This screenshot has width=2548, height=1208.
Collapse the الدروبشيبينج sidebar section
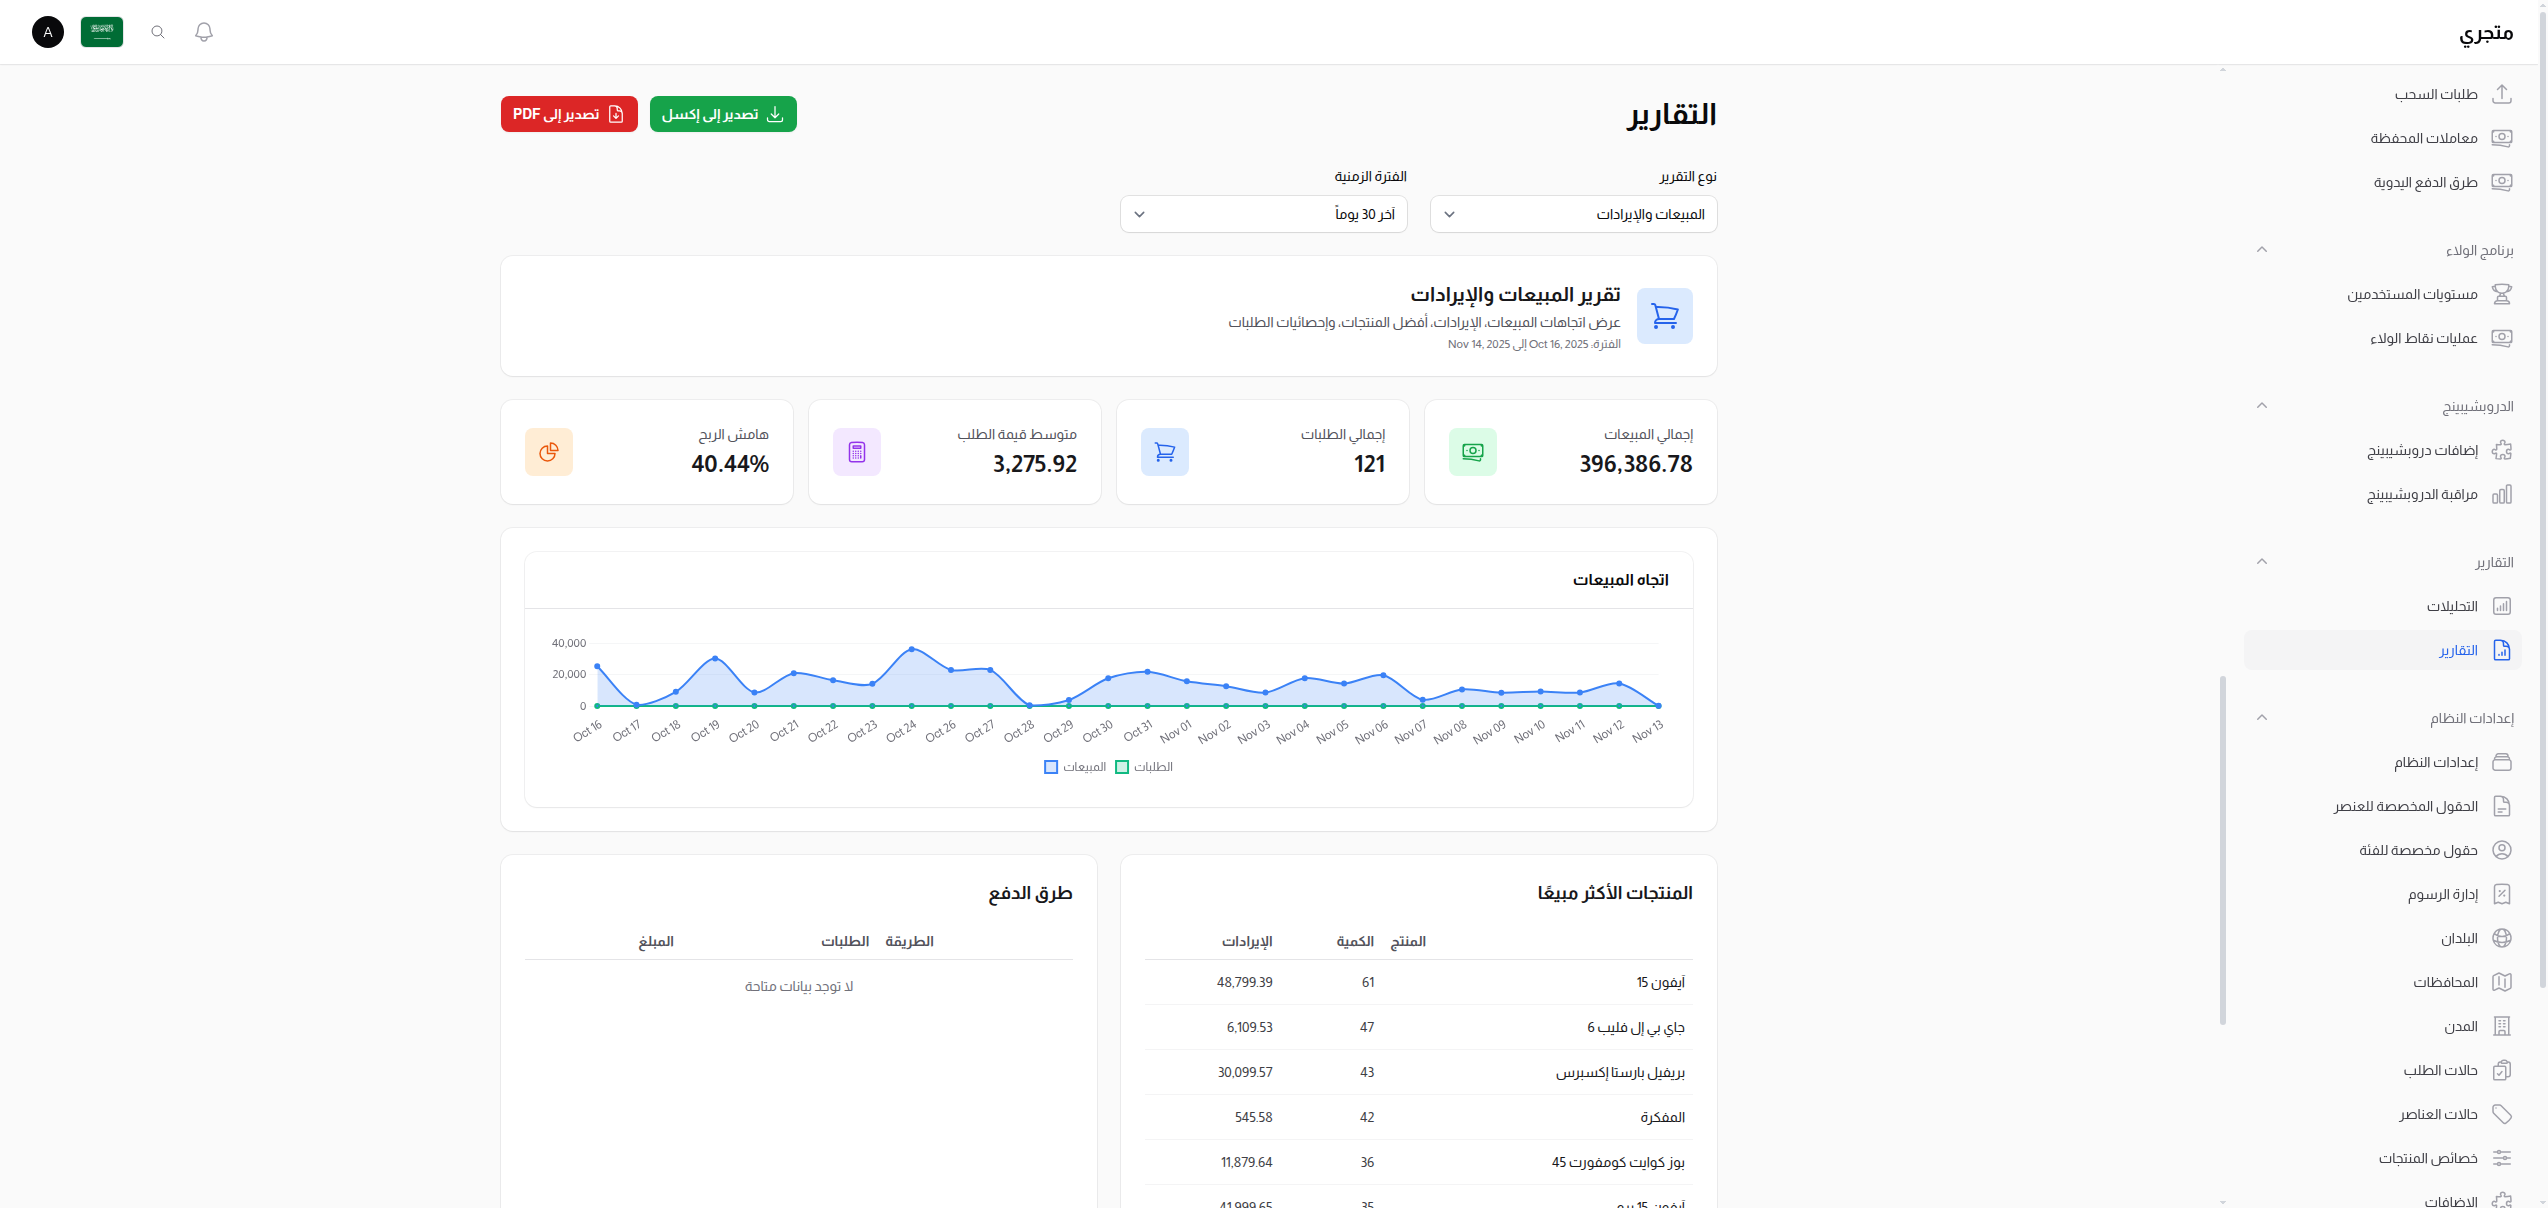[2261, 405]
